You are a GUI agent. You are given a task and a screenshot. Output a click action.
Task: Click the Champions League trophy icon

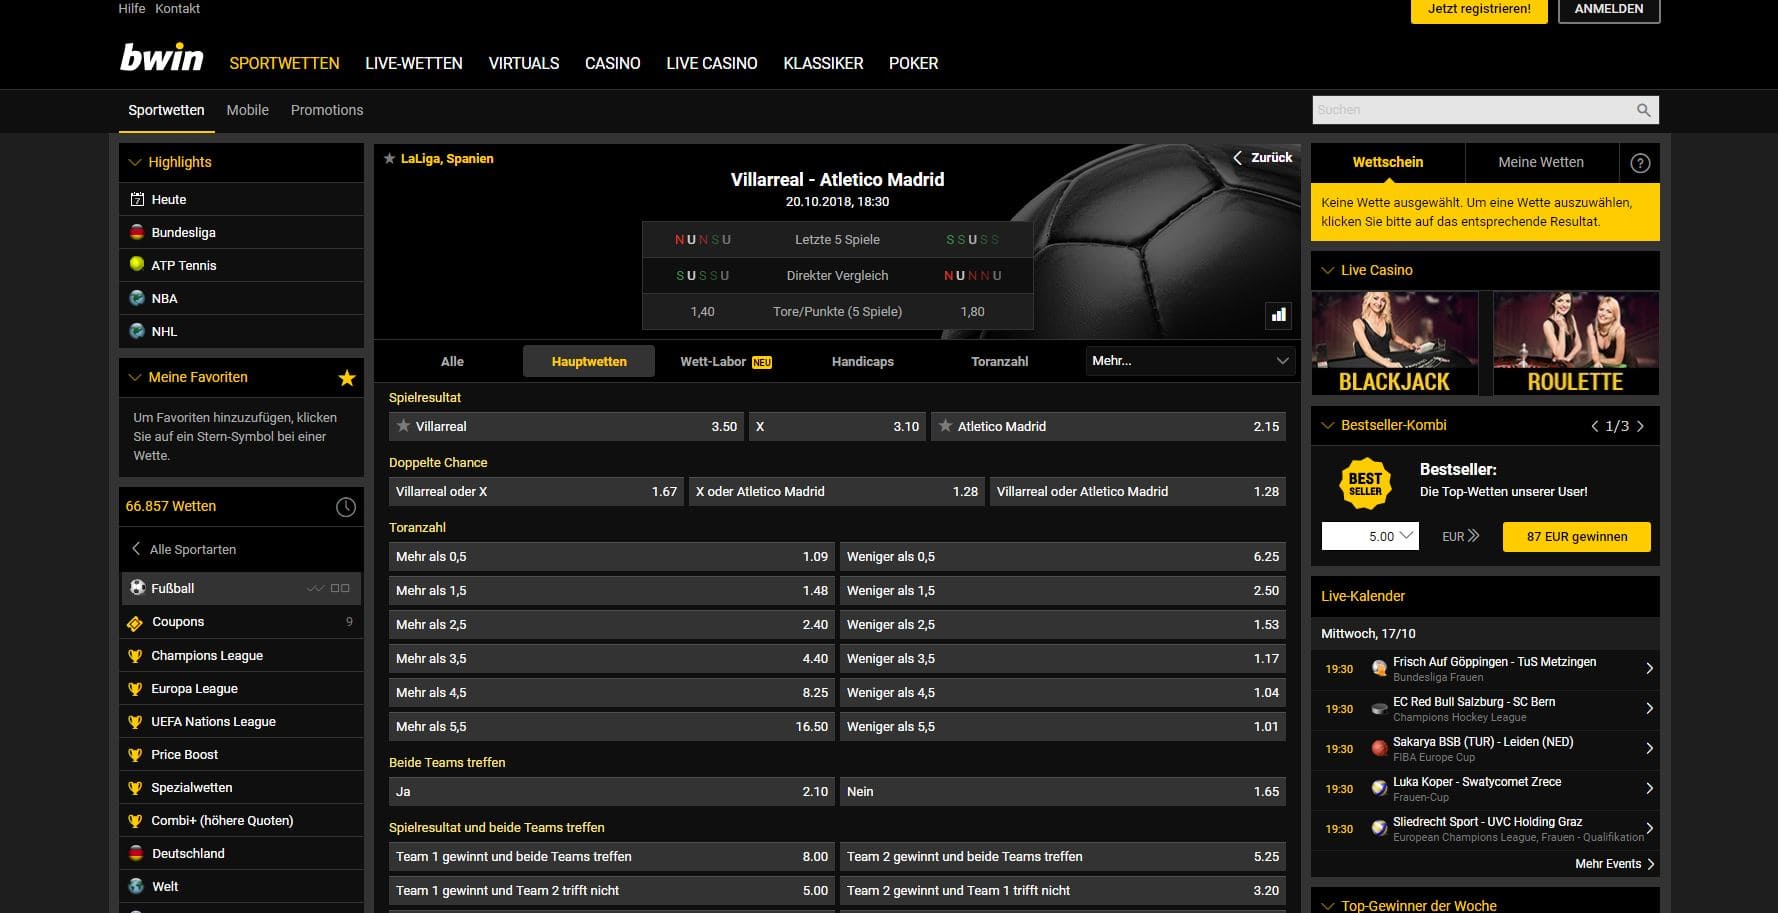pos(135,656)
